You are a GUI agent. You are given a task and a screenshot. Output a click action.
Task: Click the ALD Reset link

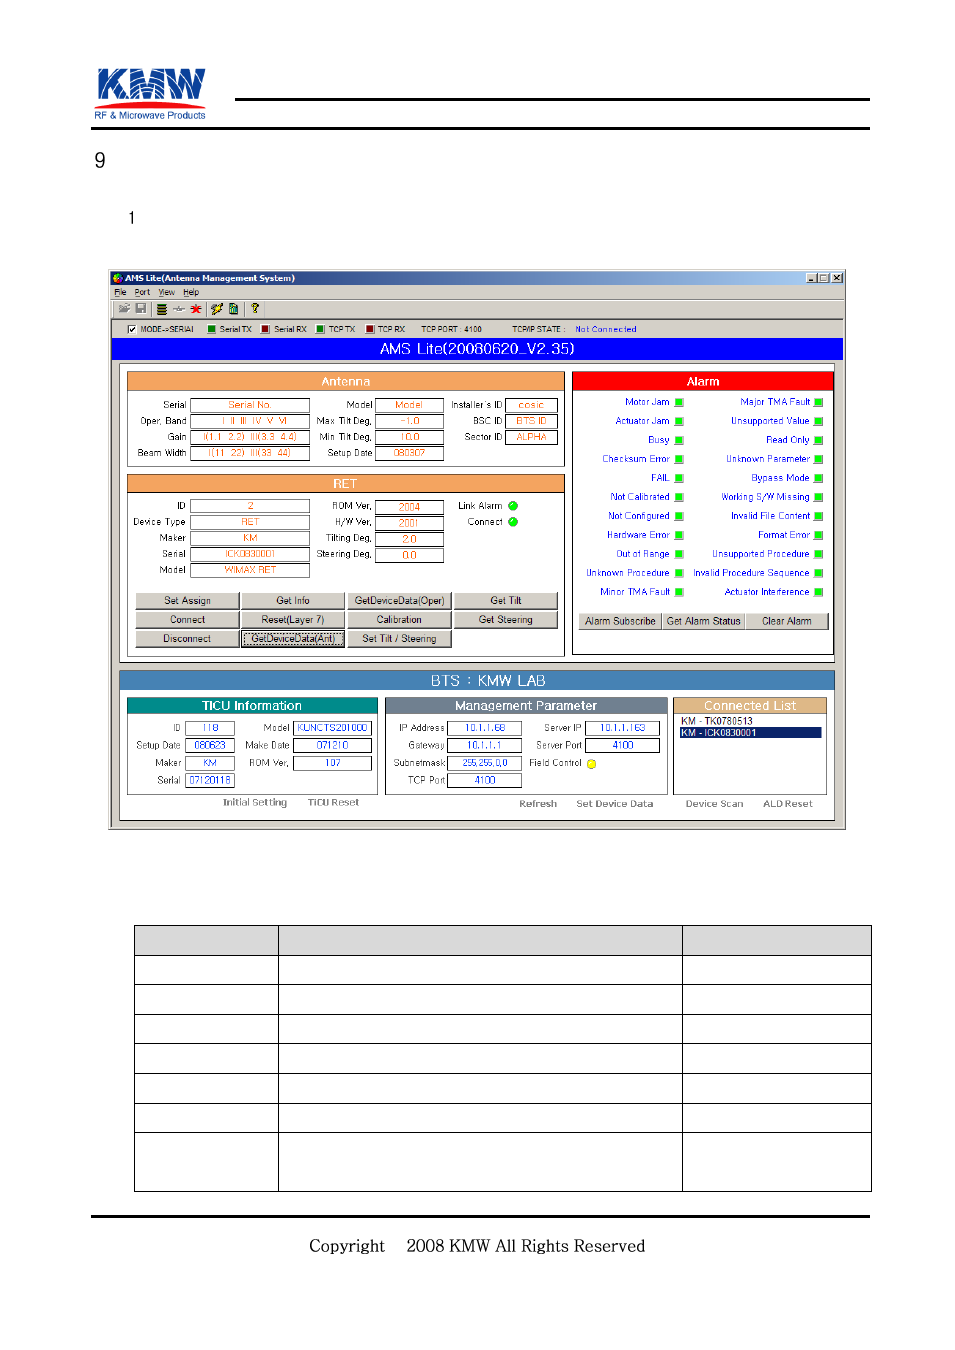pos(788,804)
